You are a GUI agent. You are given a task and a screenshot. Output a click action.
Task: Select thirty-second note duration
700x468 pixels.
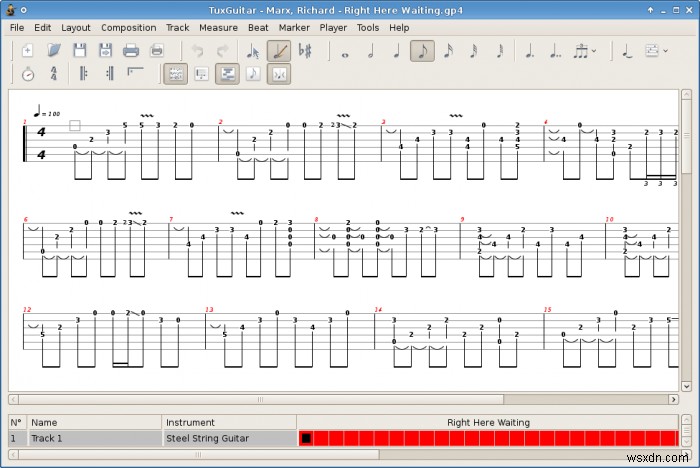pos(474,51)
